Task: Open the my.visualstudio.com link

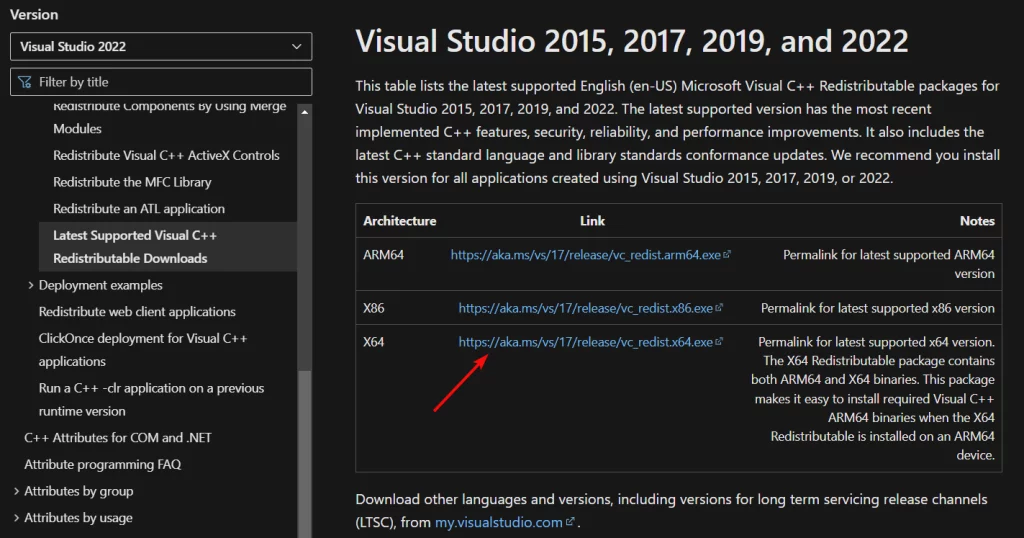Action: (498, 522)
